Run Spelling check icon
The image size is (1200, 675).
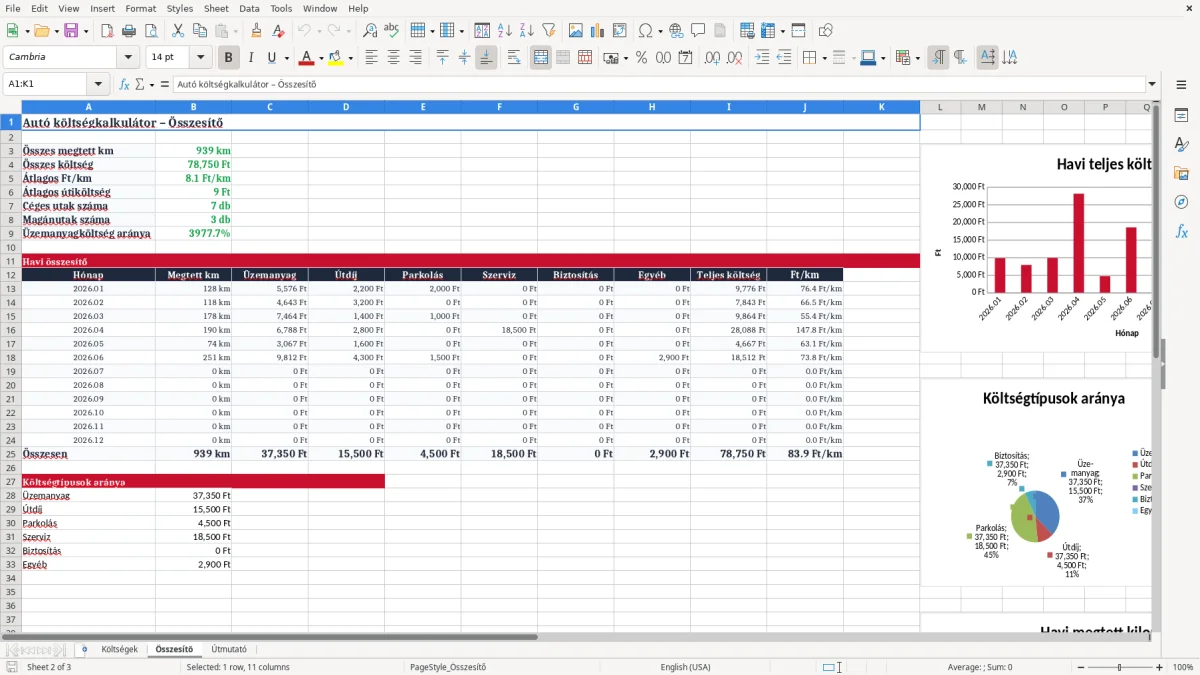point(392,31)
